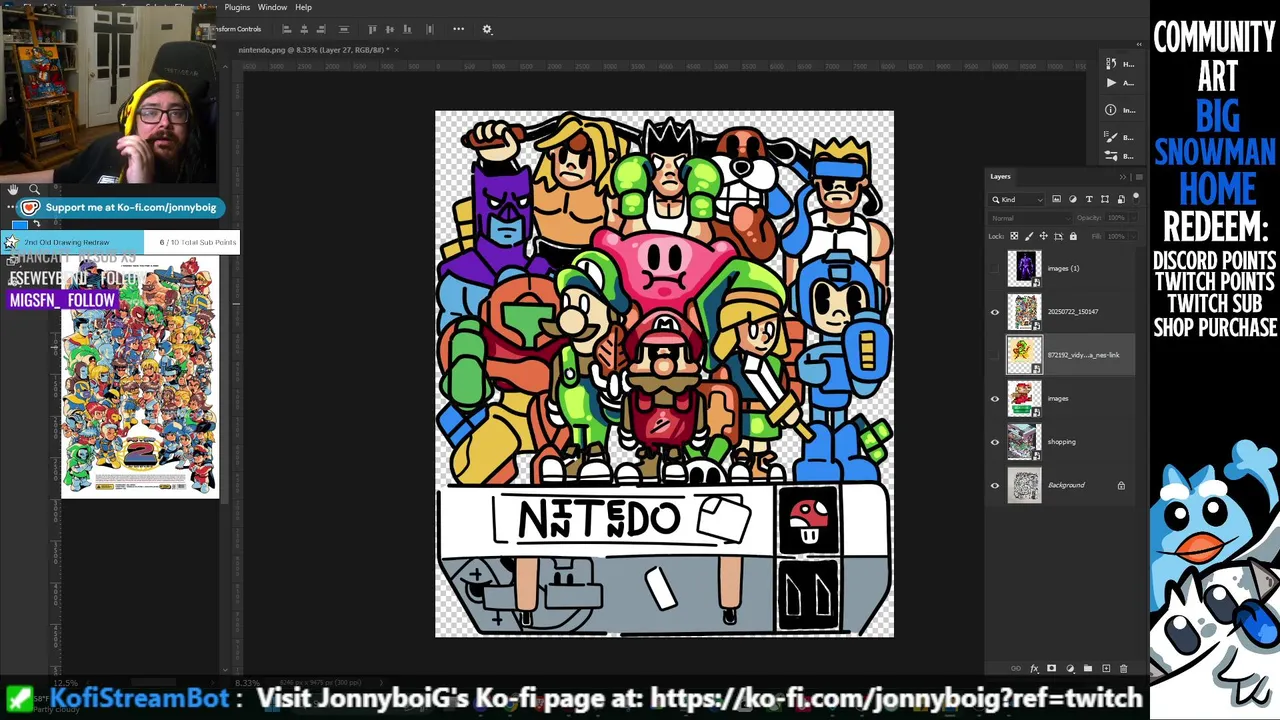Open the Info panel icon

(1111, 110)
